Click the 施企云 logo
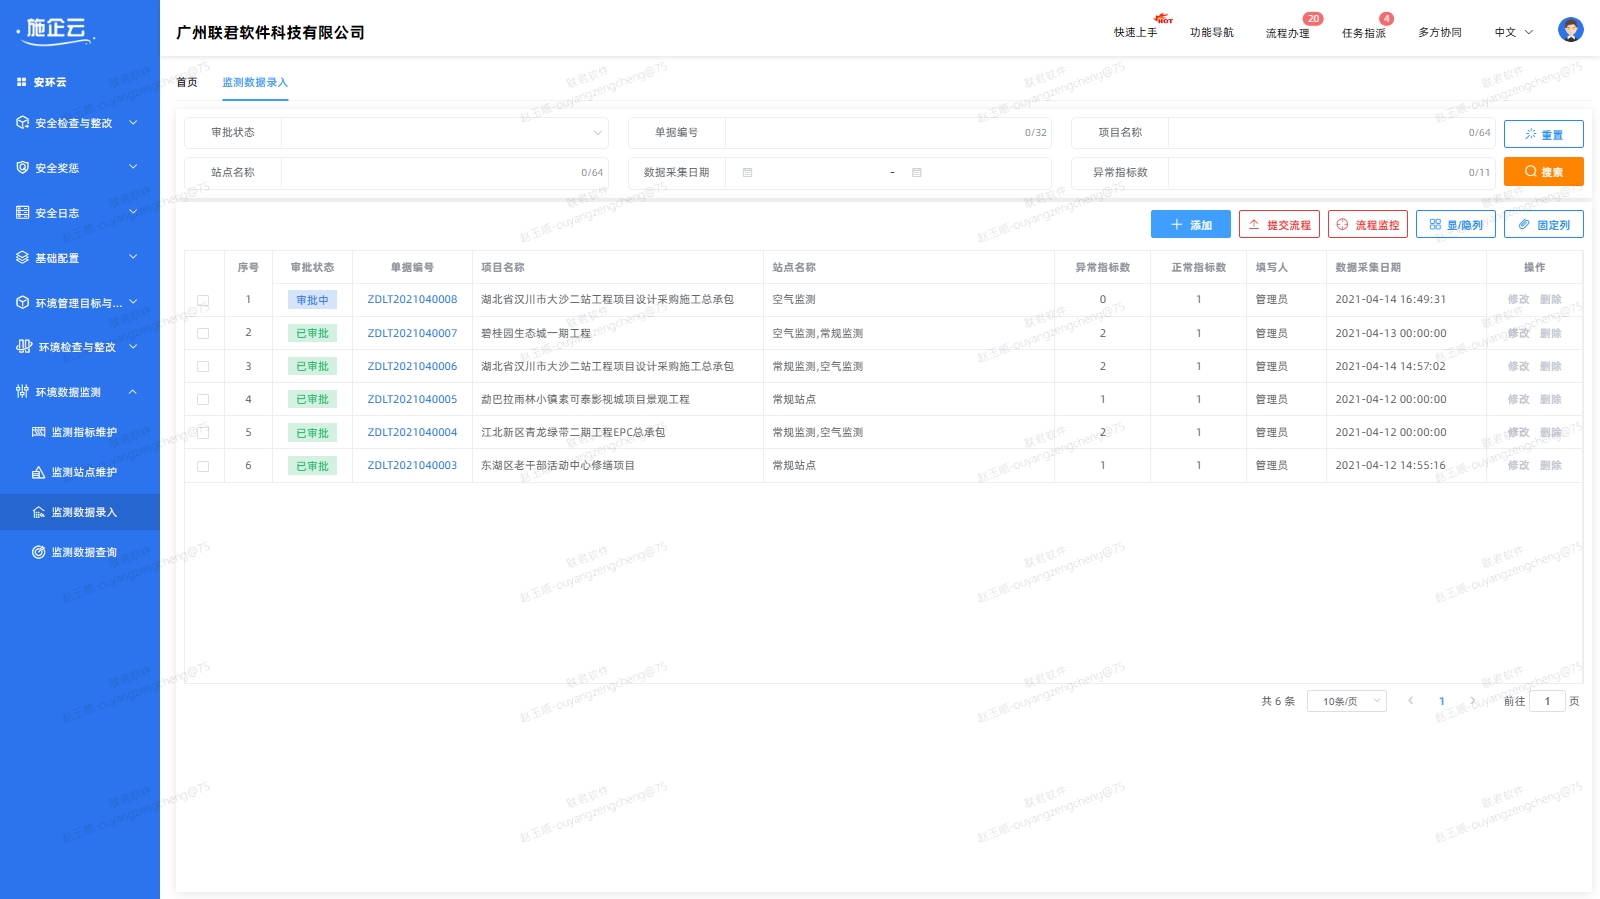Screen dimensions: 1600x899 pos(57,30)
